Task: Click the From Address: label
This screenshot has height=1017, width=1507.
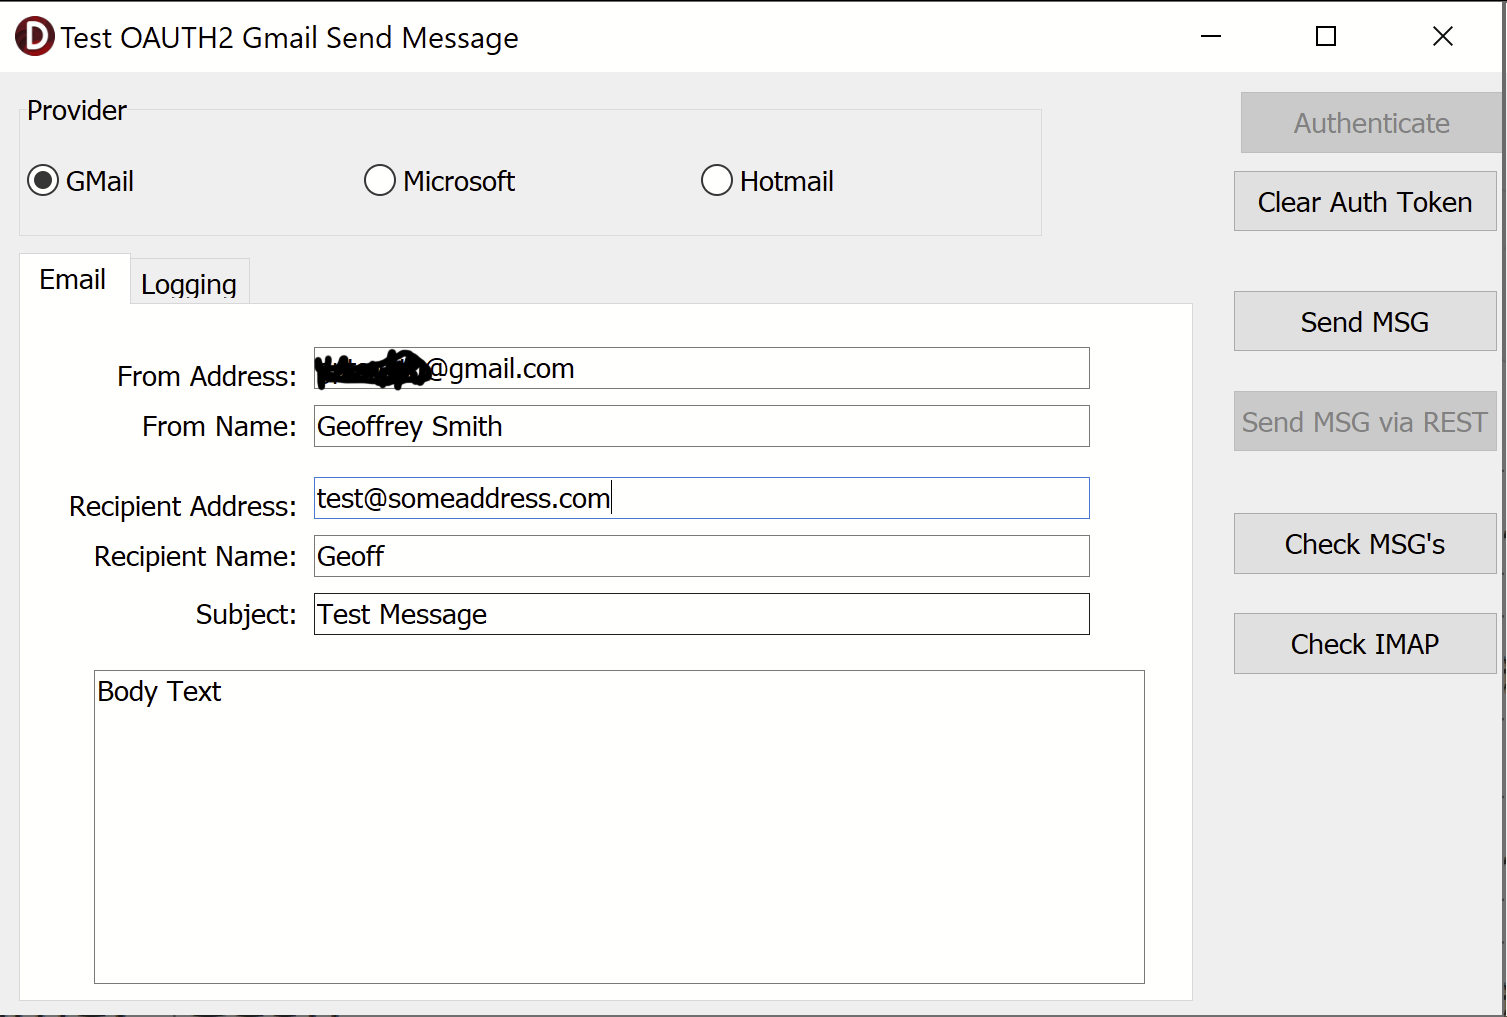Action: pyautogui.click(x=207, y=376)
